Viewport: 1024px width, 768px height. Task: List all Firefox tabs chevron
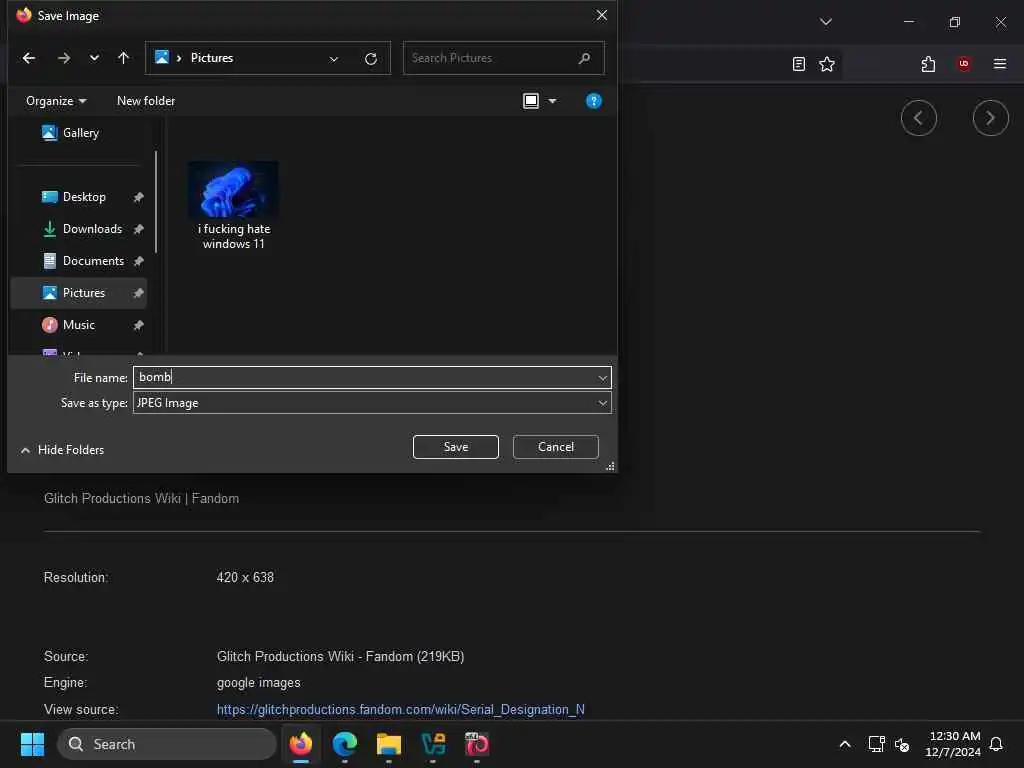pos(825,22)
